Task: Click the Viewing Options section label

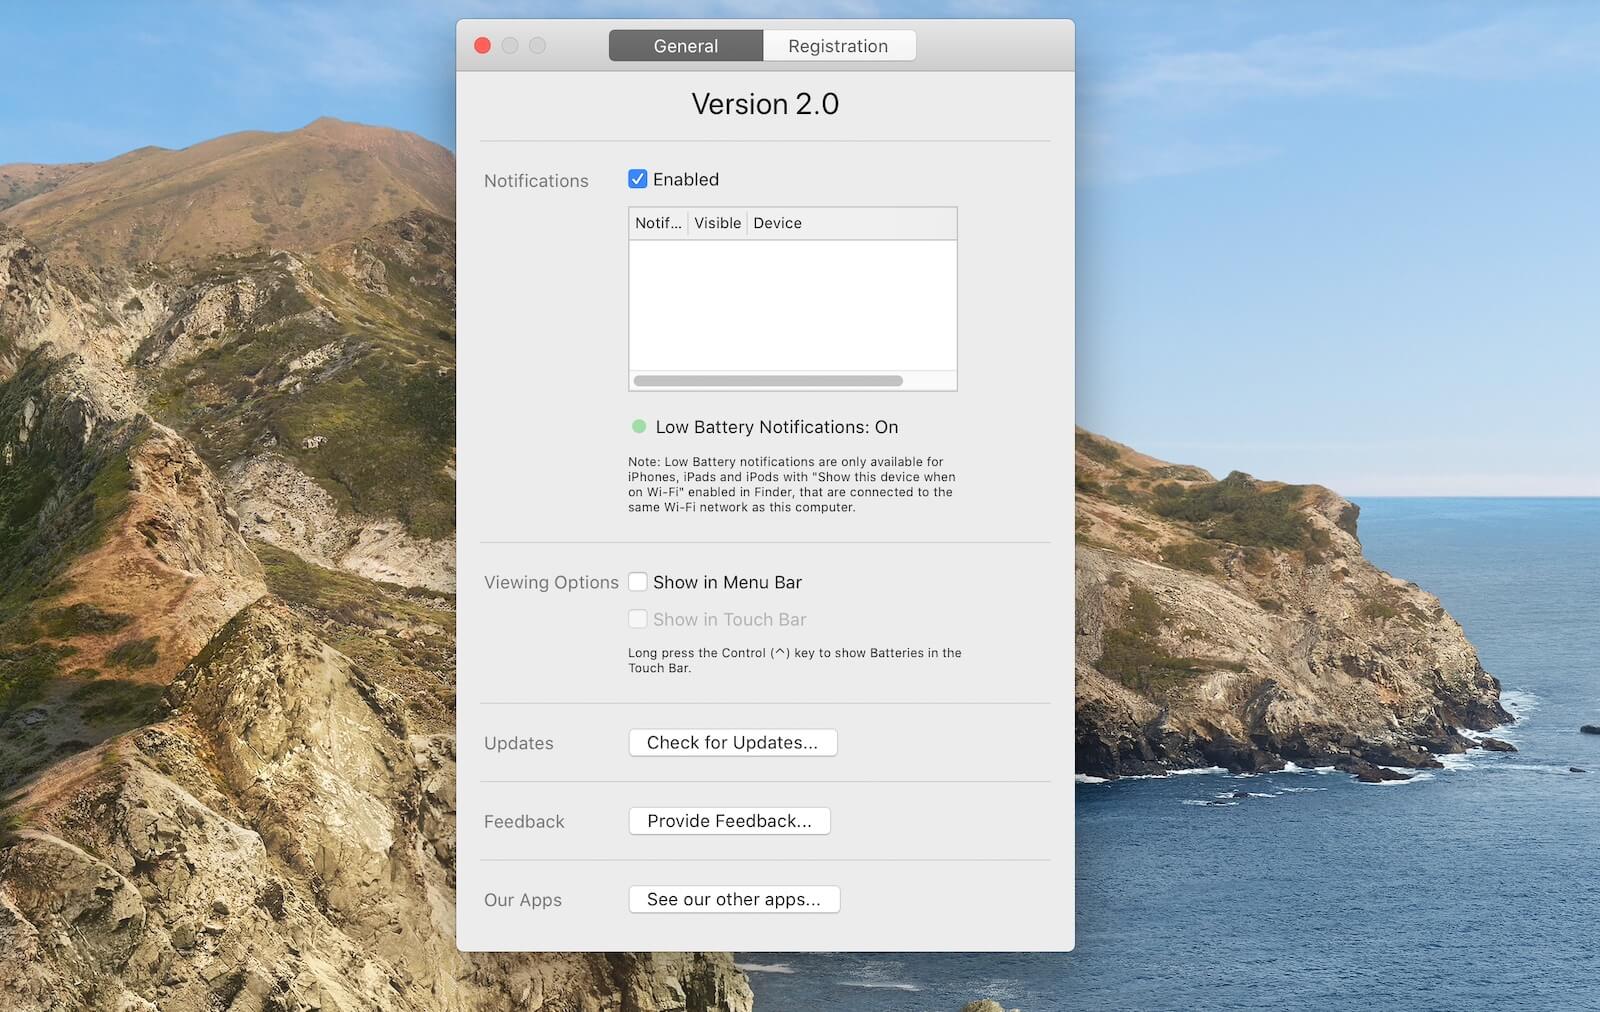Action: tap(551, 582)
